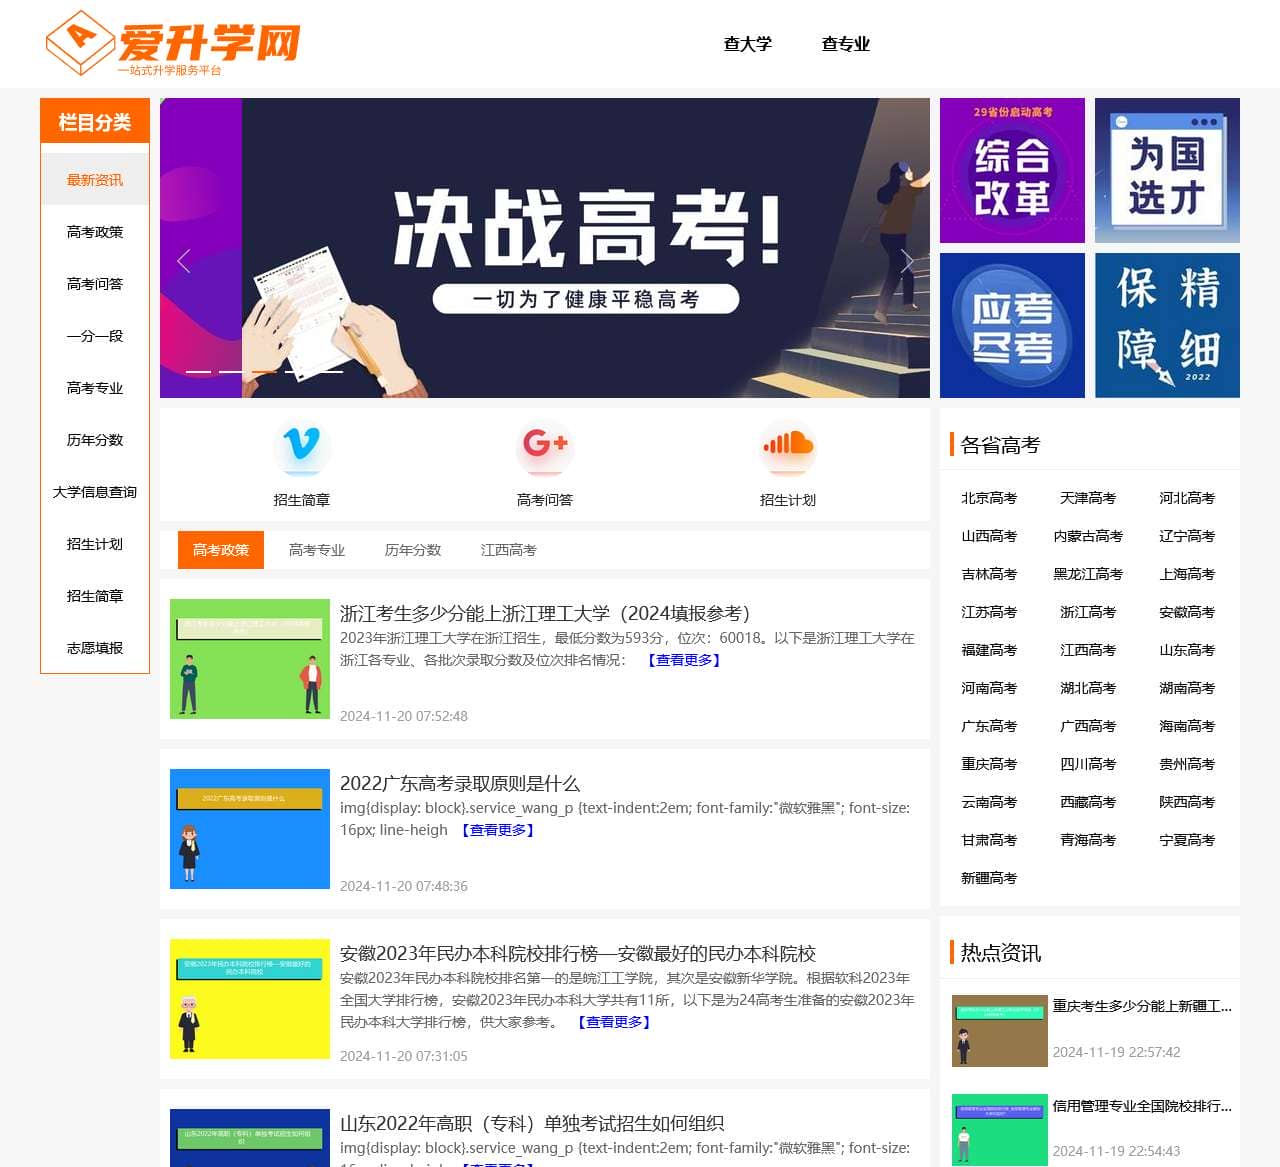Open article 山东2022年高职单独考试招生如何组织
The width and height of the screenshot is (1280, 1167).
532,1123
